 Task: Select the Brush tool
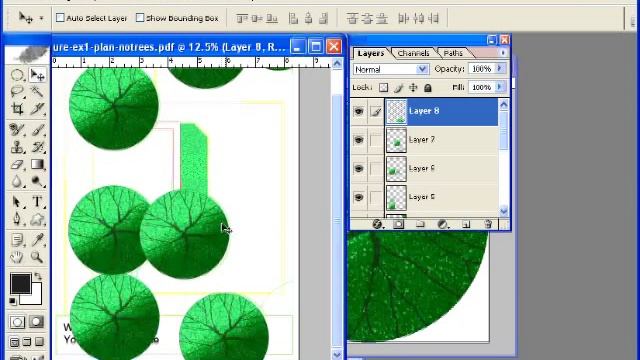pyautogui.click(x=38, y=130)
